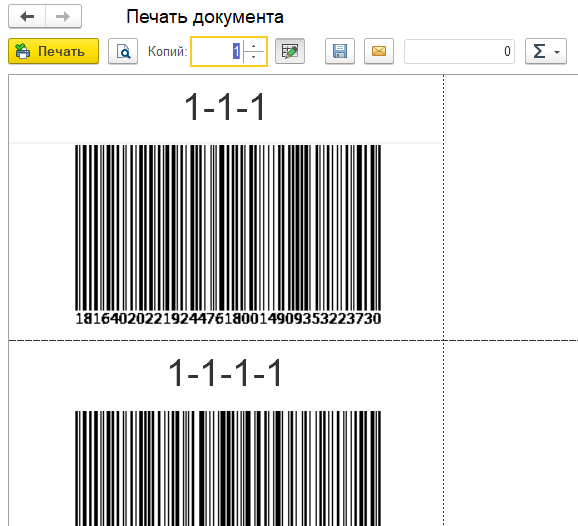Save document using floppy disk icon
578x526 pixels.
(x=340, y=51)
